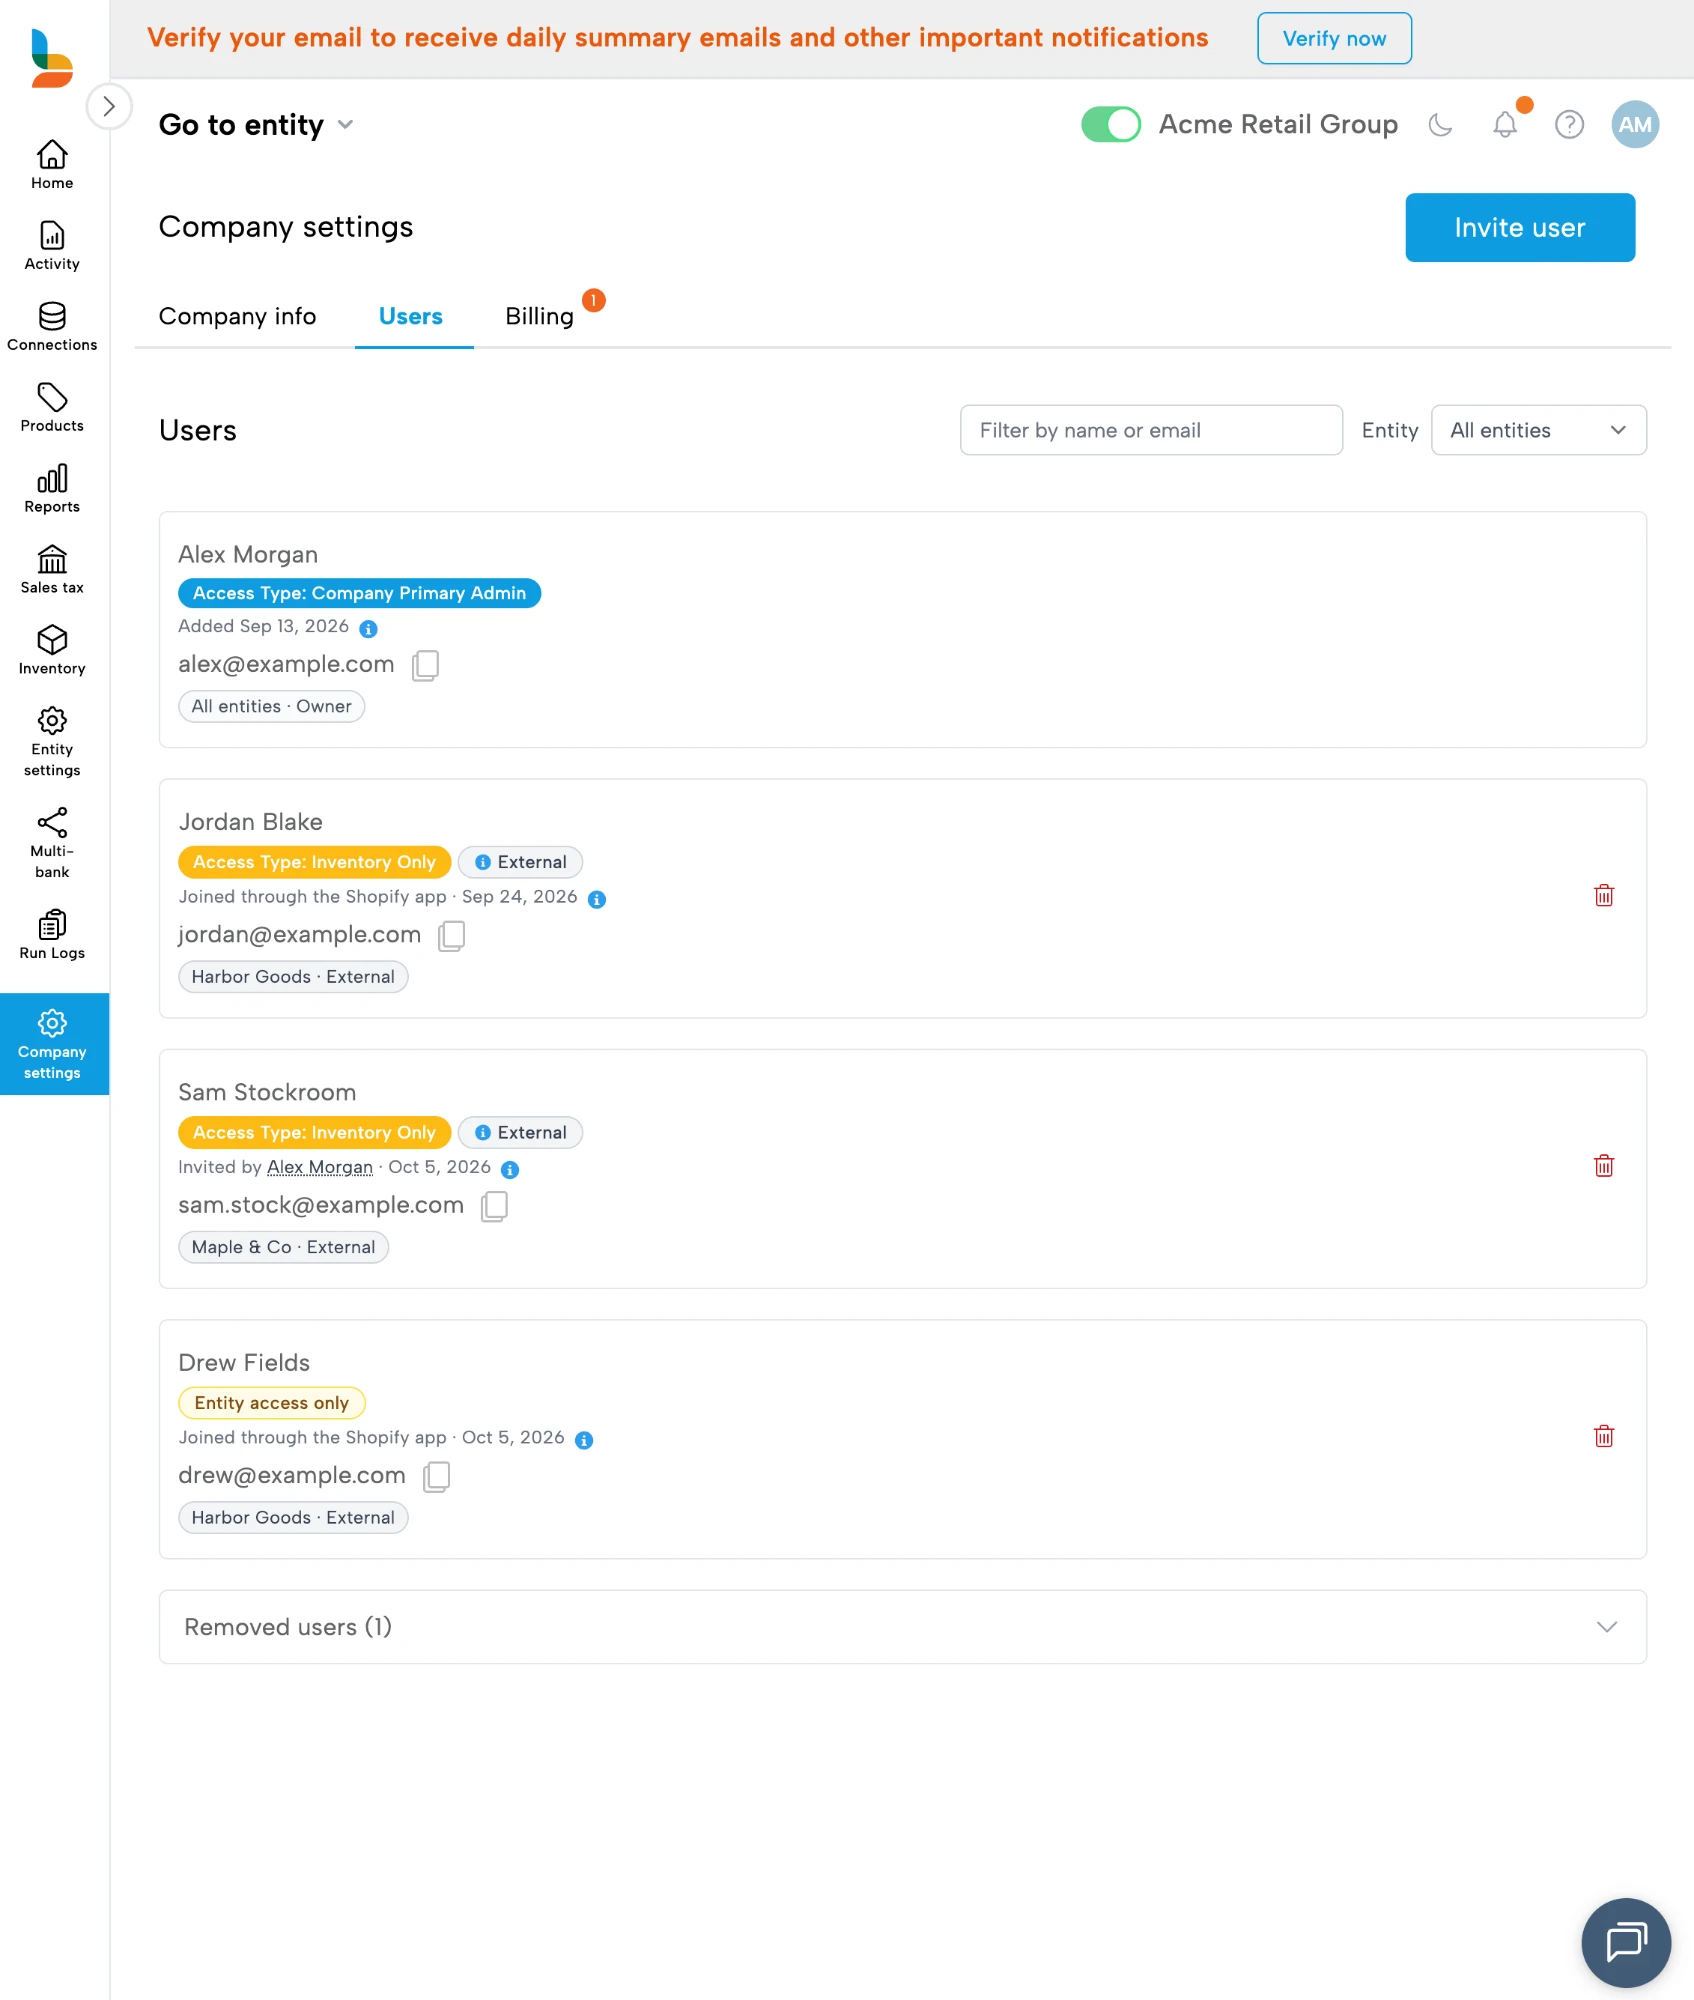Copy sam.stock@example.com email address

[495, 1206]
